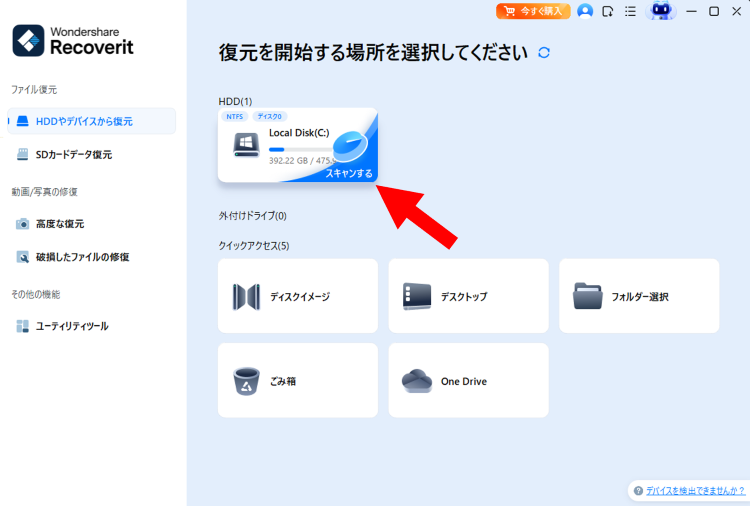Click the Windows drive icon on Local Disk card
Viewport: 750px width, 506px height.
tap(246, 145)
